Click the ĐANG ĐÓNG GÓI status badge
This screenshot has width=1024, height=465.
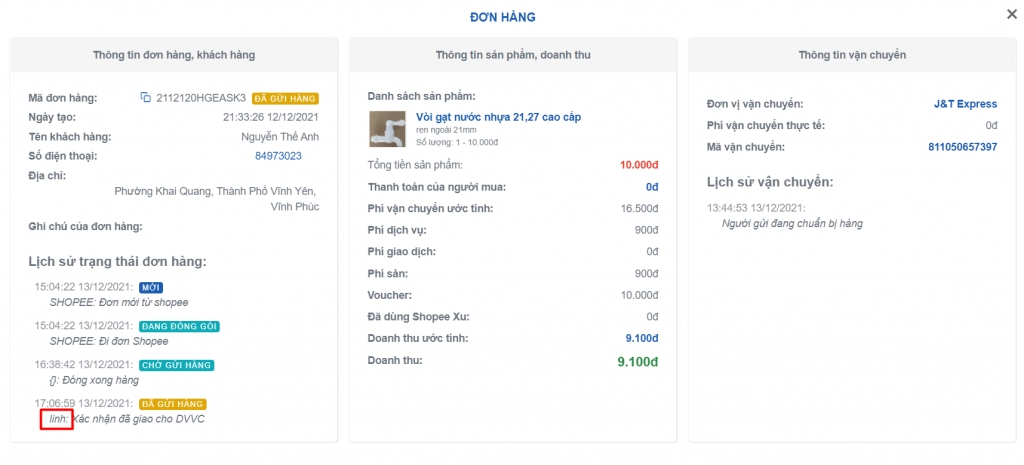[x=180, y=326]
